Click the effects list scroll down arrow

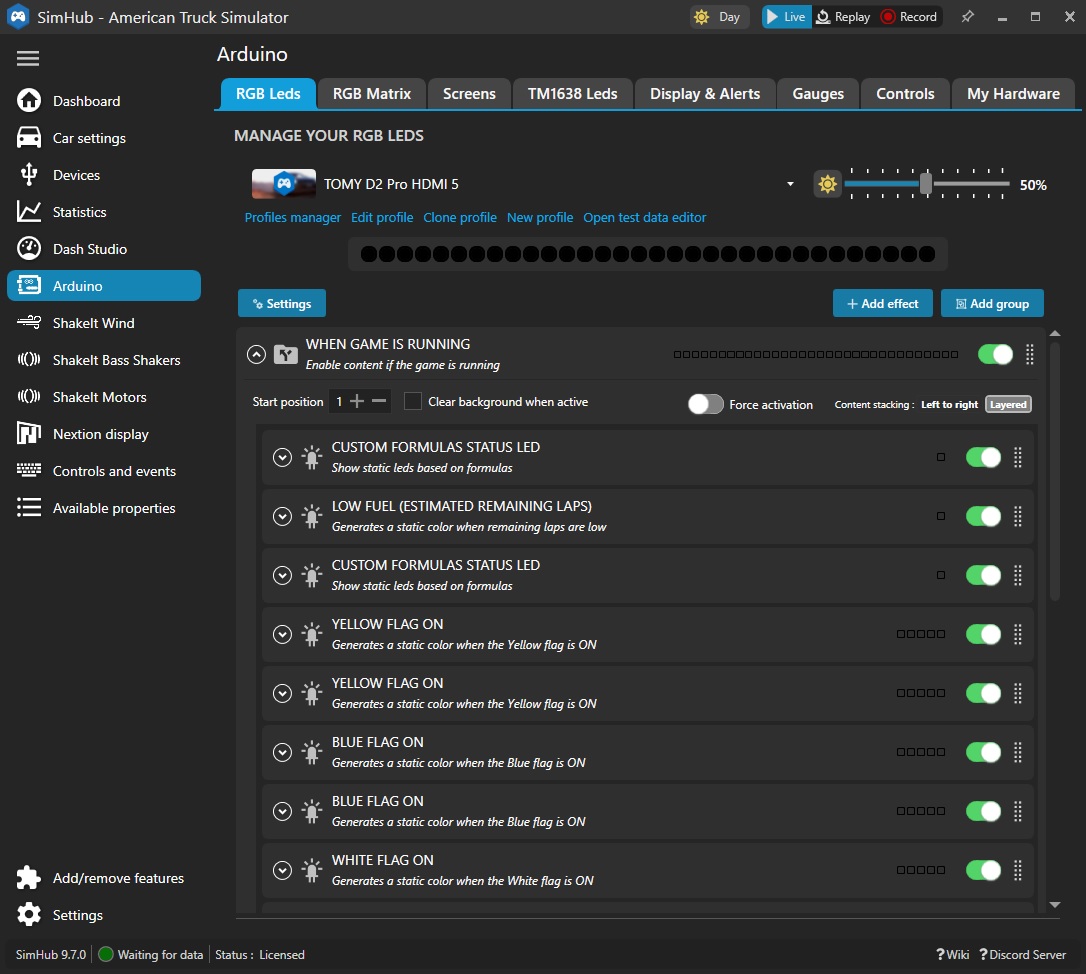click(1055, 905)
